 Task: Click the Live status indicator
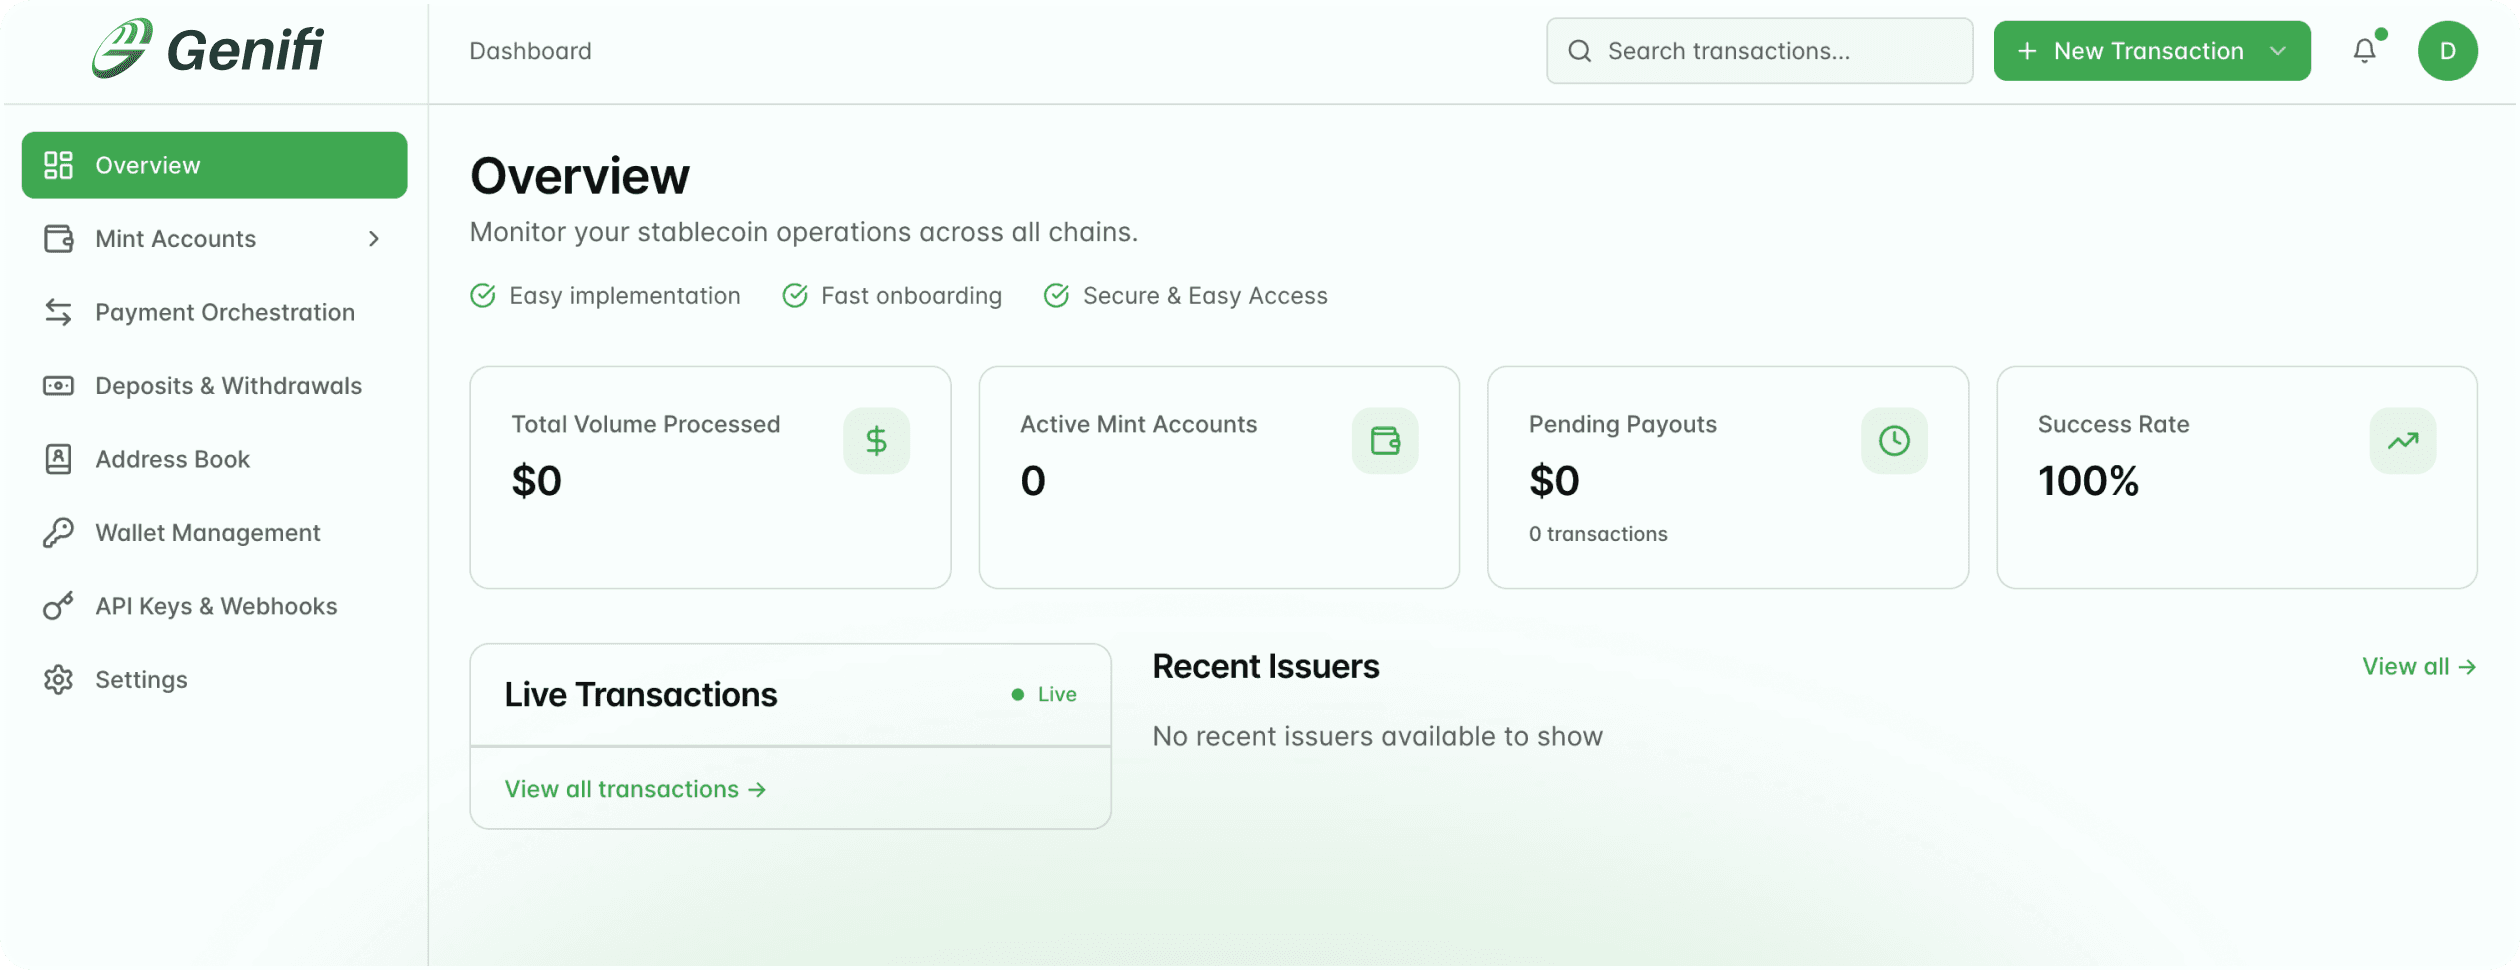tap(1044, 694)
